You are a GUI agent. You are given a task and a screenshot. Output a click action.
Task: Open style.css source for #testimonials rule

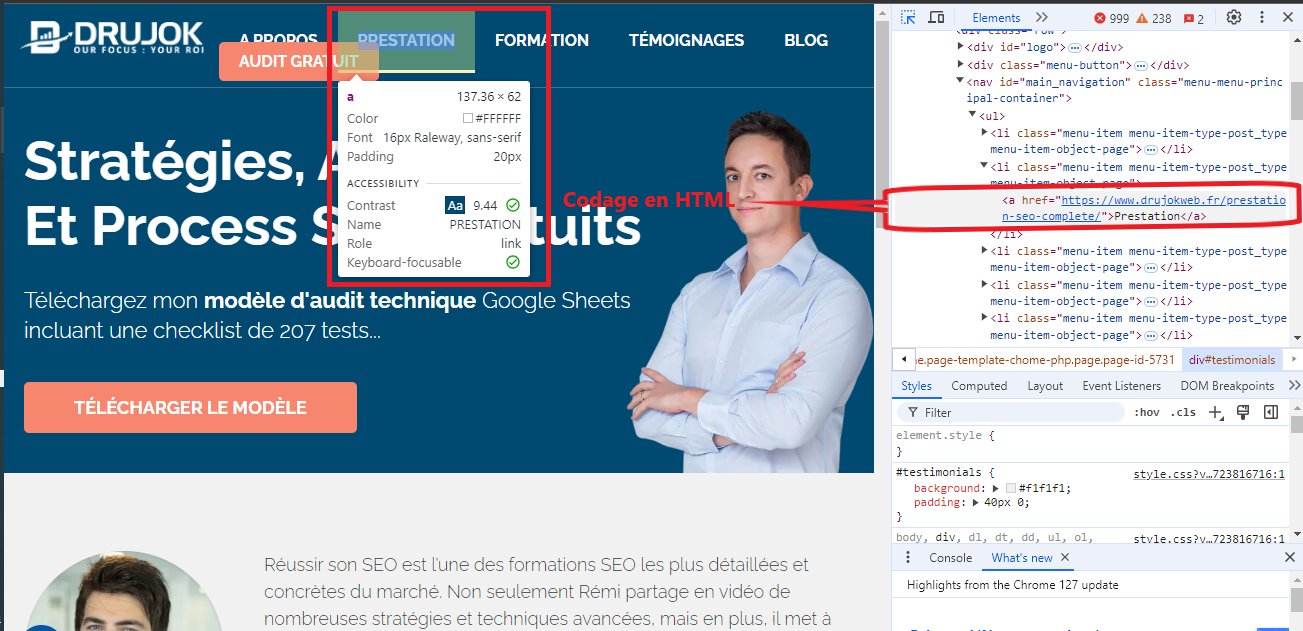point(1208,474)
